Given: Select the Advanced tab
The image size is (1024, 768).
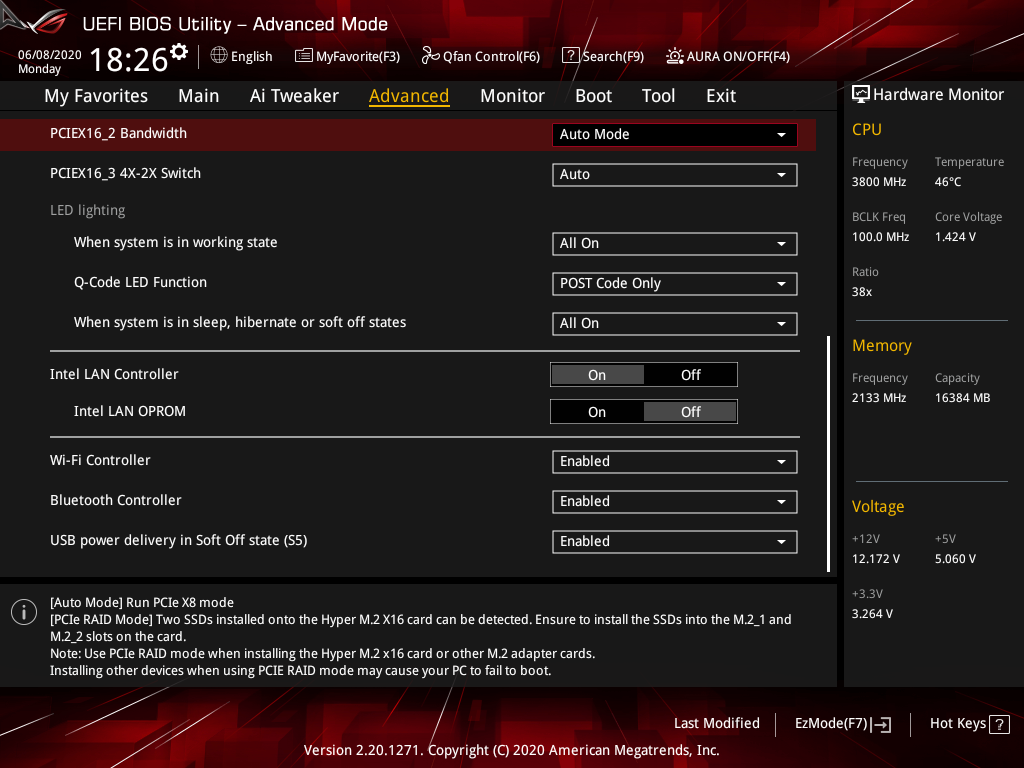Looking at the screenshot, I should pyautogui.click(x=409, y=96).
